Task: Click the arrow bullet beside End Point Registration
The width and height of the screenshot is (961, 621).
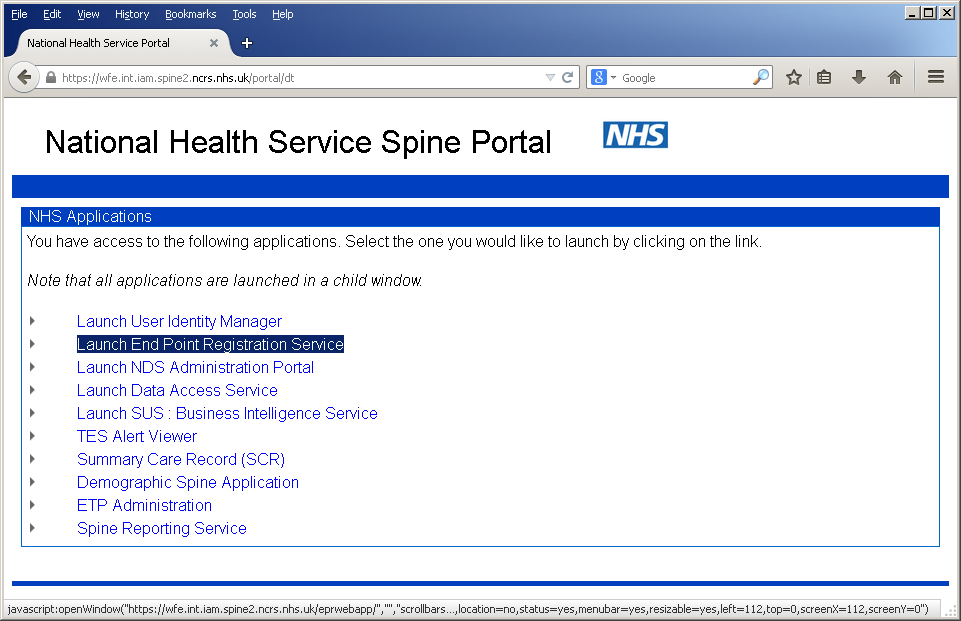Action: pyautogui.click(x=32, y=344)
